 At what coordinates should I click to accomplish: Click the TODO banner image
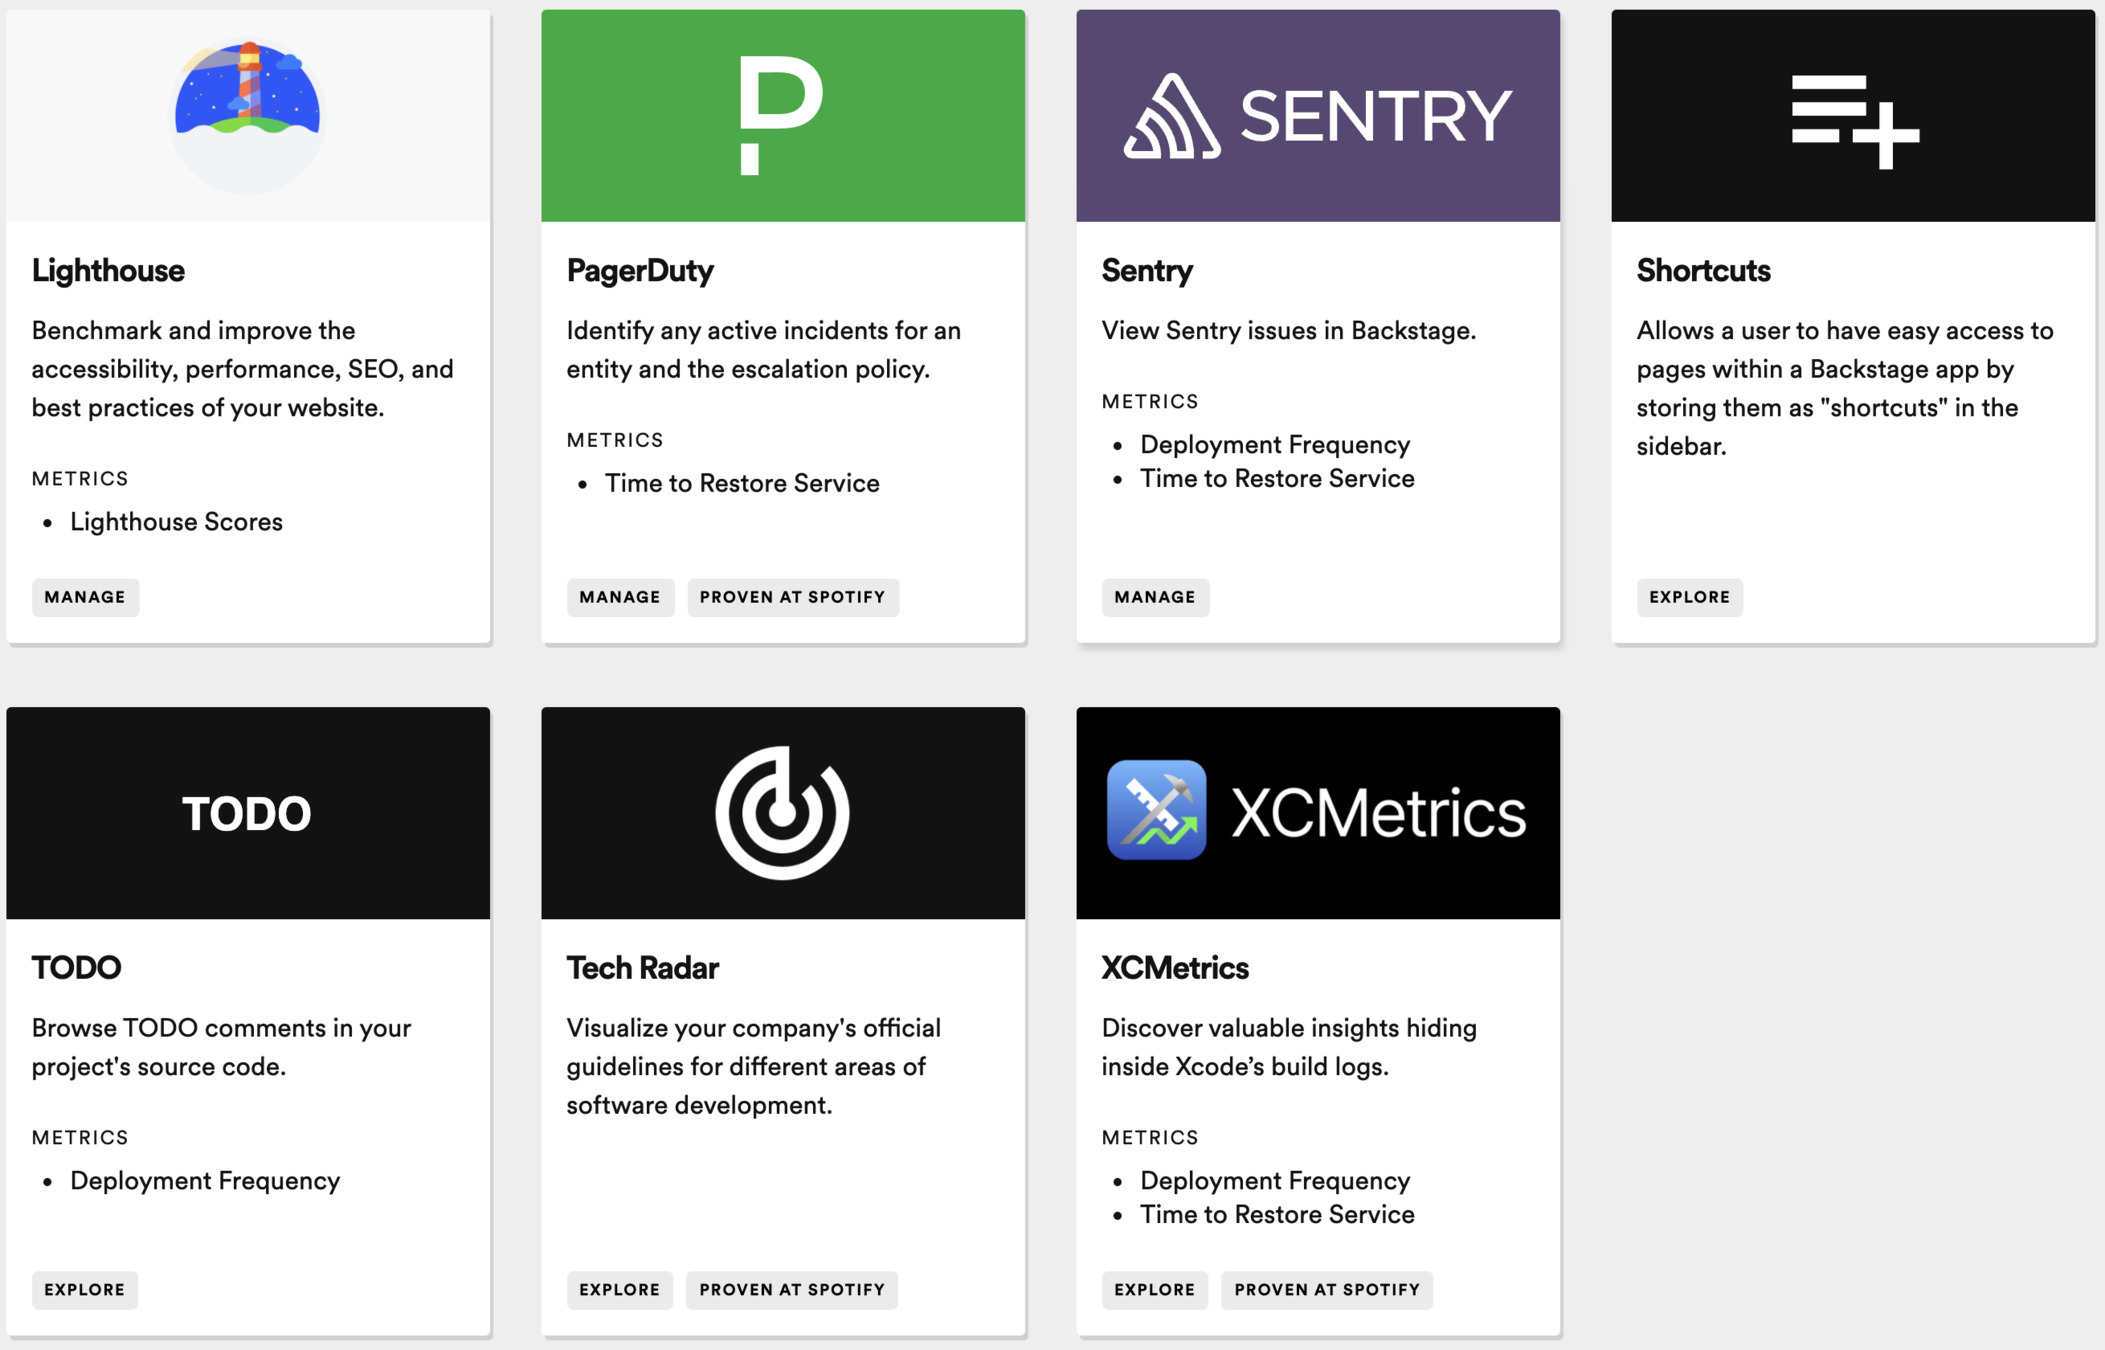247,813
